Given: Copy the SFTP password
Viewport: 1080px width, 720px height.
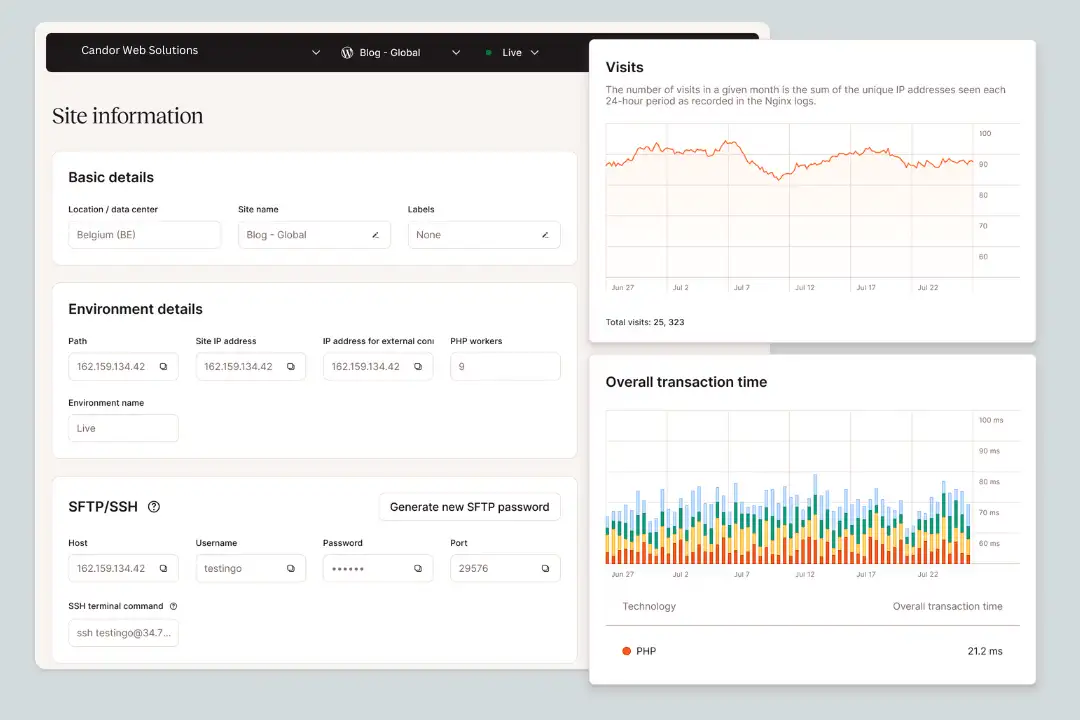Looking at the screenshot, I should point(418,568).
